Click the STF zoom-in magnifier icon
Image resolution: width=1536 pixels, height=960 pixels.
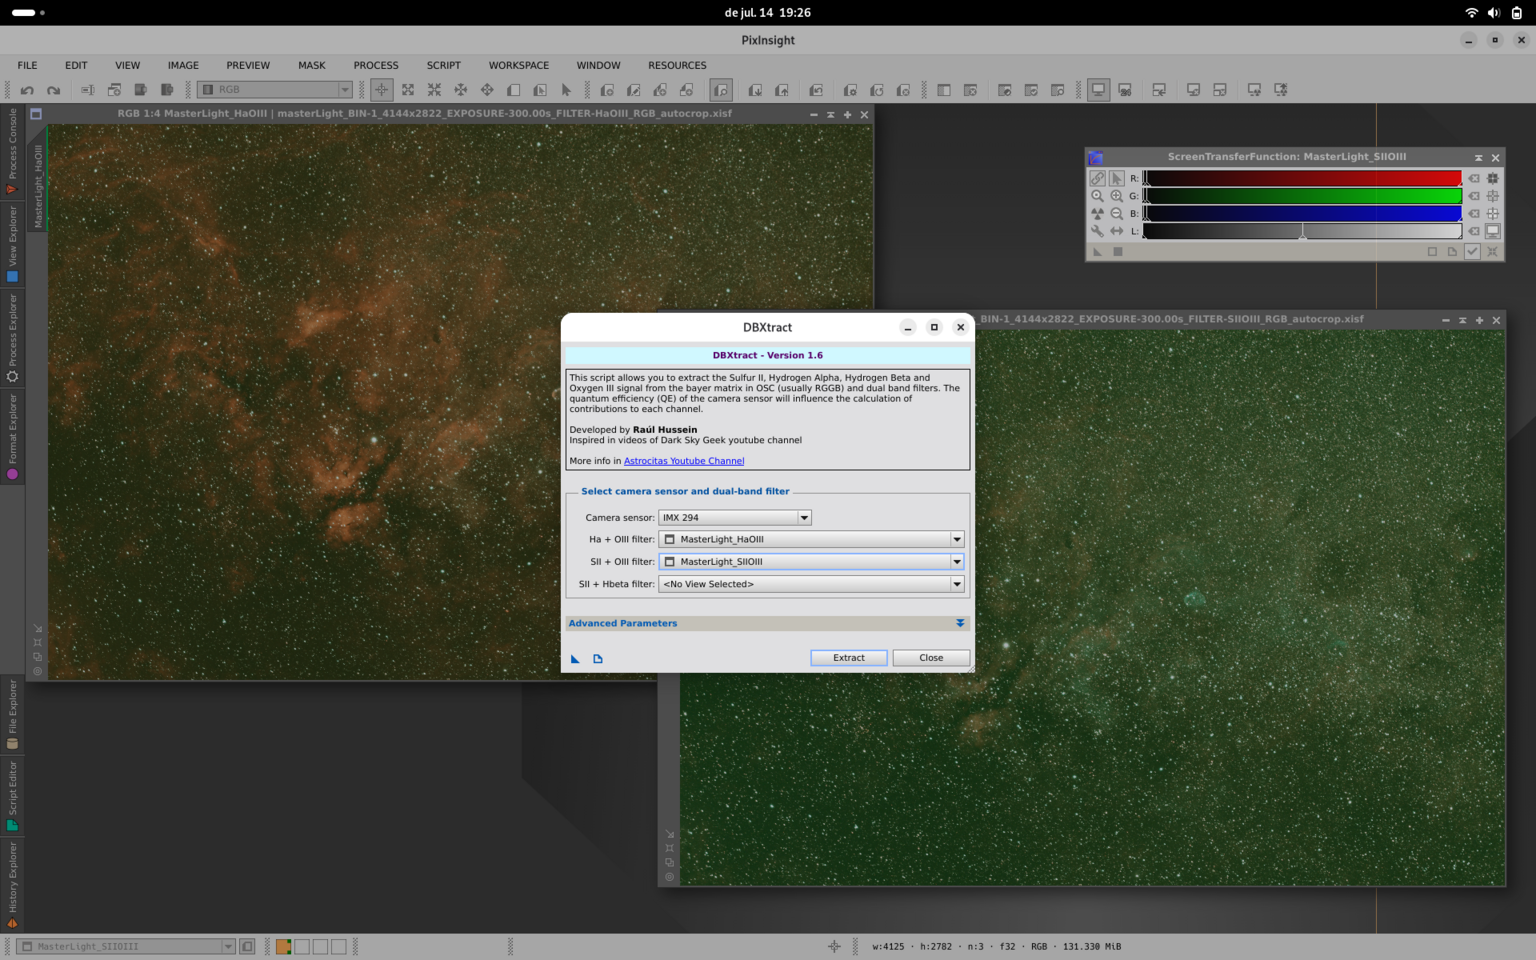click(1116, 196)
